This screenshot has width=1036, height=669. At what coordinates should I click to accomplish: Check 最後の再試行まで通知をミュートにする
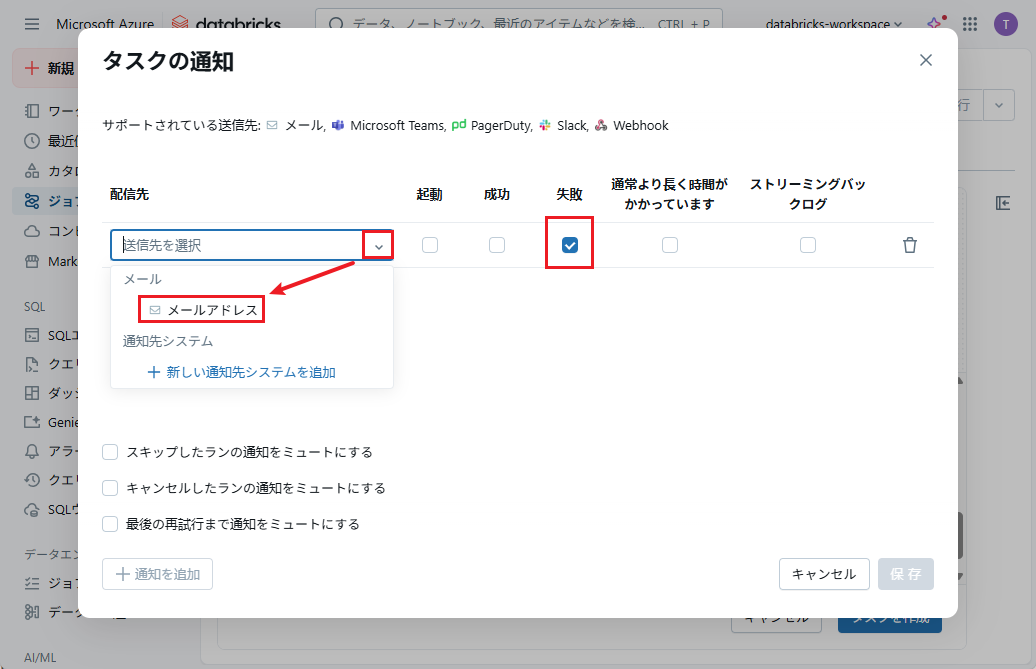pyautogui.click(x=110, y=524)
